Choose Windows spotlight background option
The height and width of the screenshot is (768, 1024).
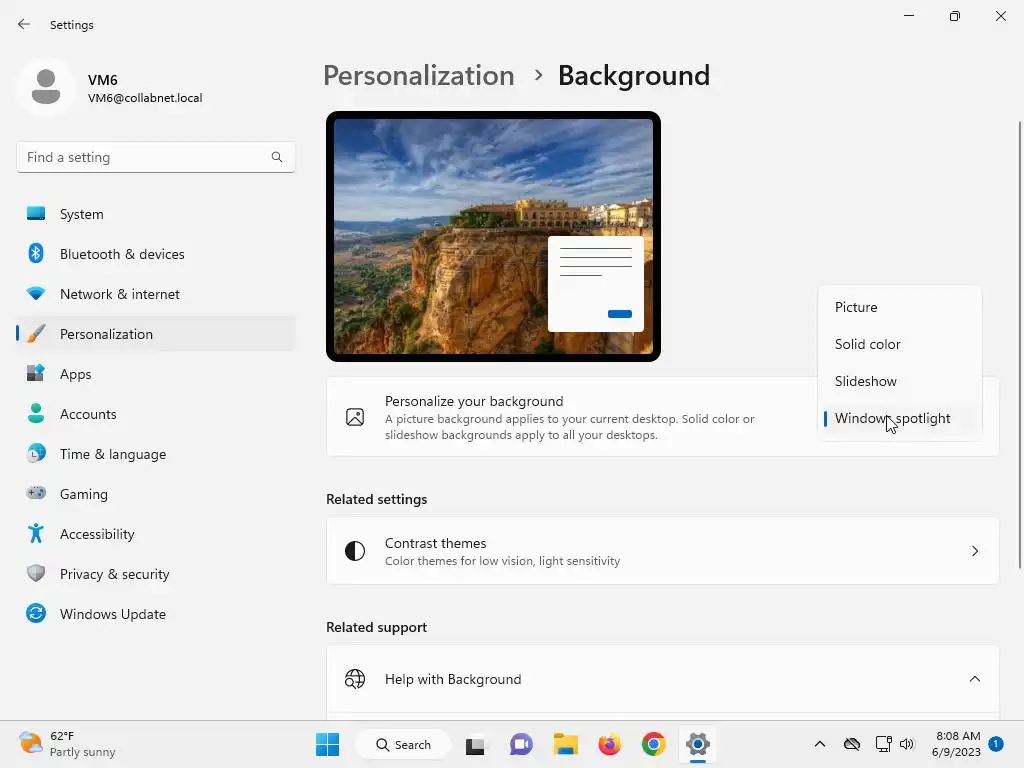[899, 419]
